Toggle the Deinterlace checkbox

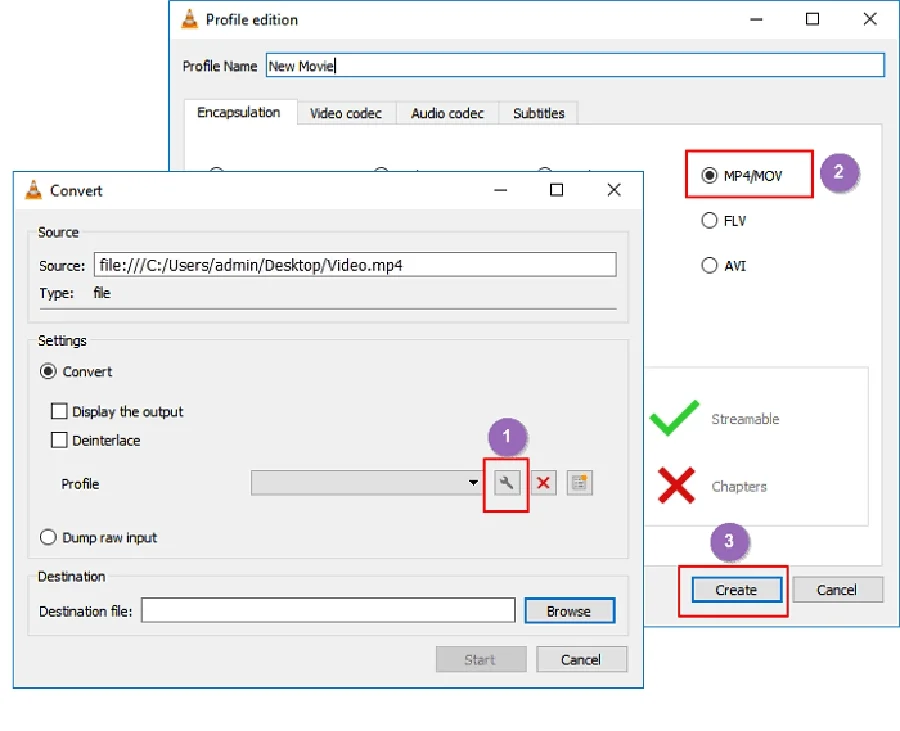[59, 441]
